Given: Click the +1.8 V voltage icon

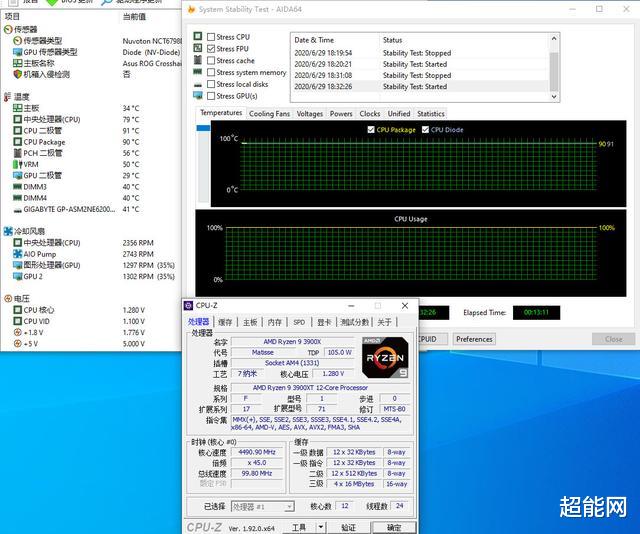Looking at the screenshot, I should 18,332.
